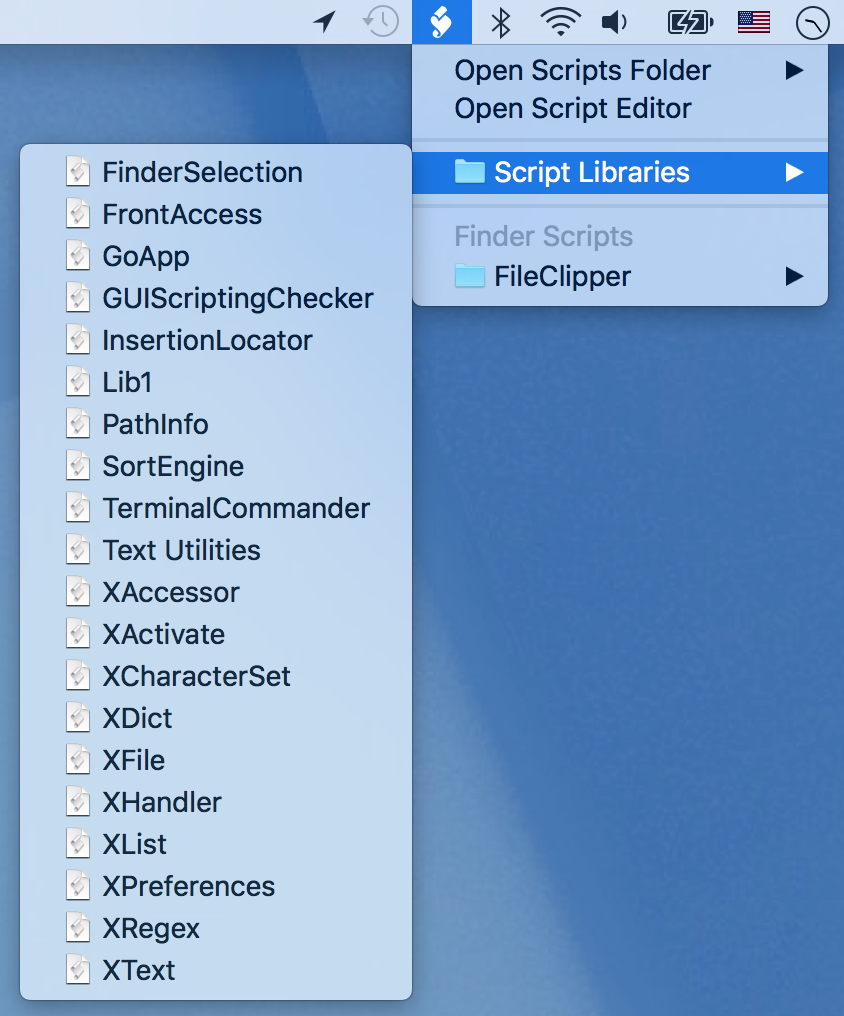Choose the TerminalCommander script
The width and height of the screenshot is (844, 1016).
pos(236,508)
